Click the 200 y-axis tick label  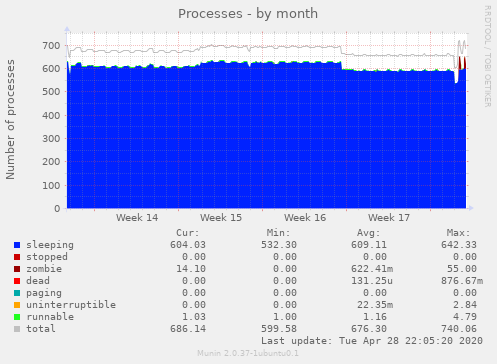pos(51,162)
